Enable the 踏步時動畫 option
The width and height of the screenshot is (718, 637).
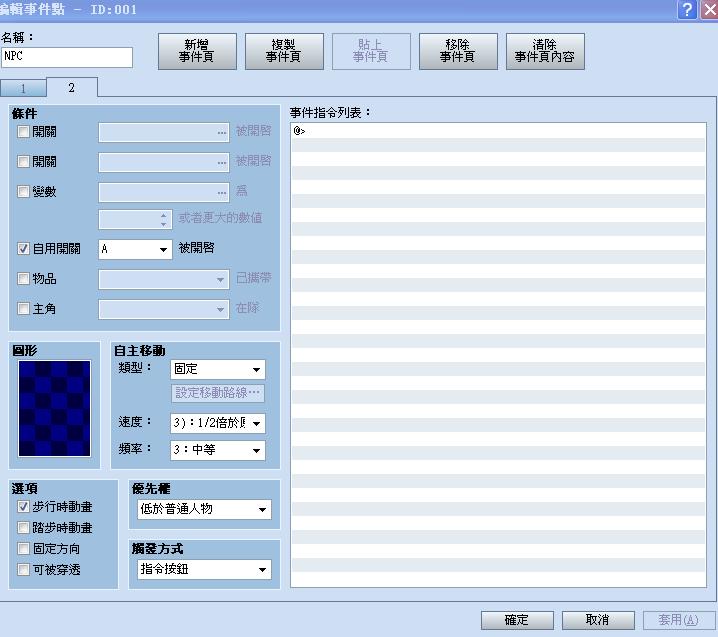coord(23,528)
